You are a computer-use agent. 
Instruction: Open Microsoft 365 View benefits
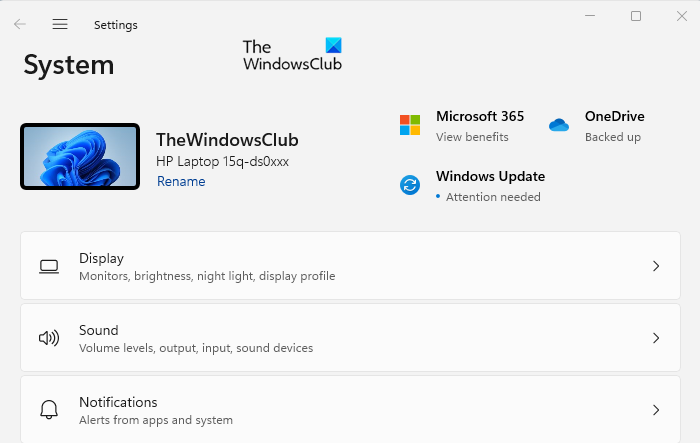pyautogui.click(x=472, y=137)
